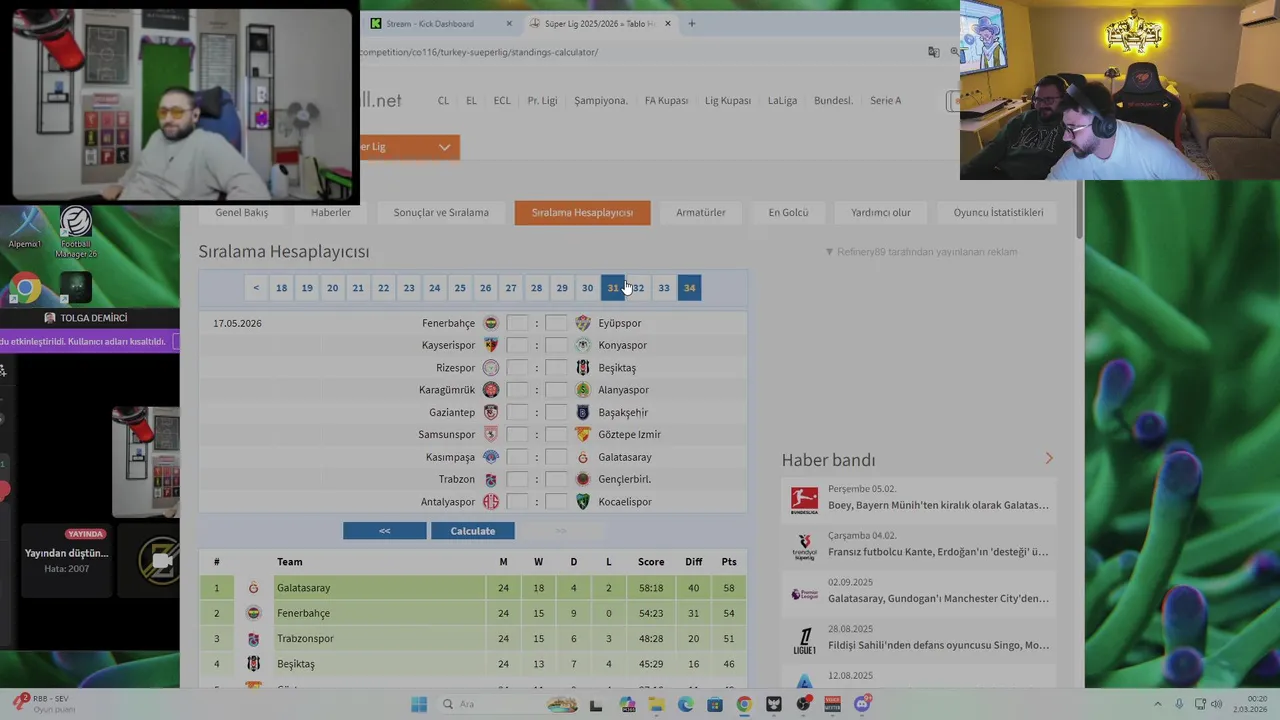The width and height of the screenshot is (1280, 720).
Task: Select matchday 18
Action: 282,288
